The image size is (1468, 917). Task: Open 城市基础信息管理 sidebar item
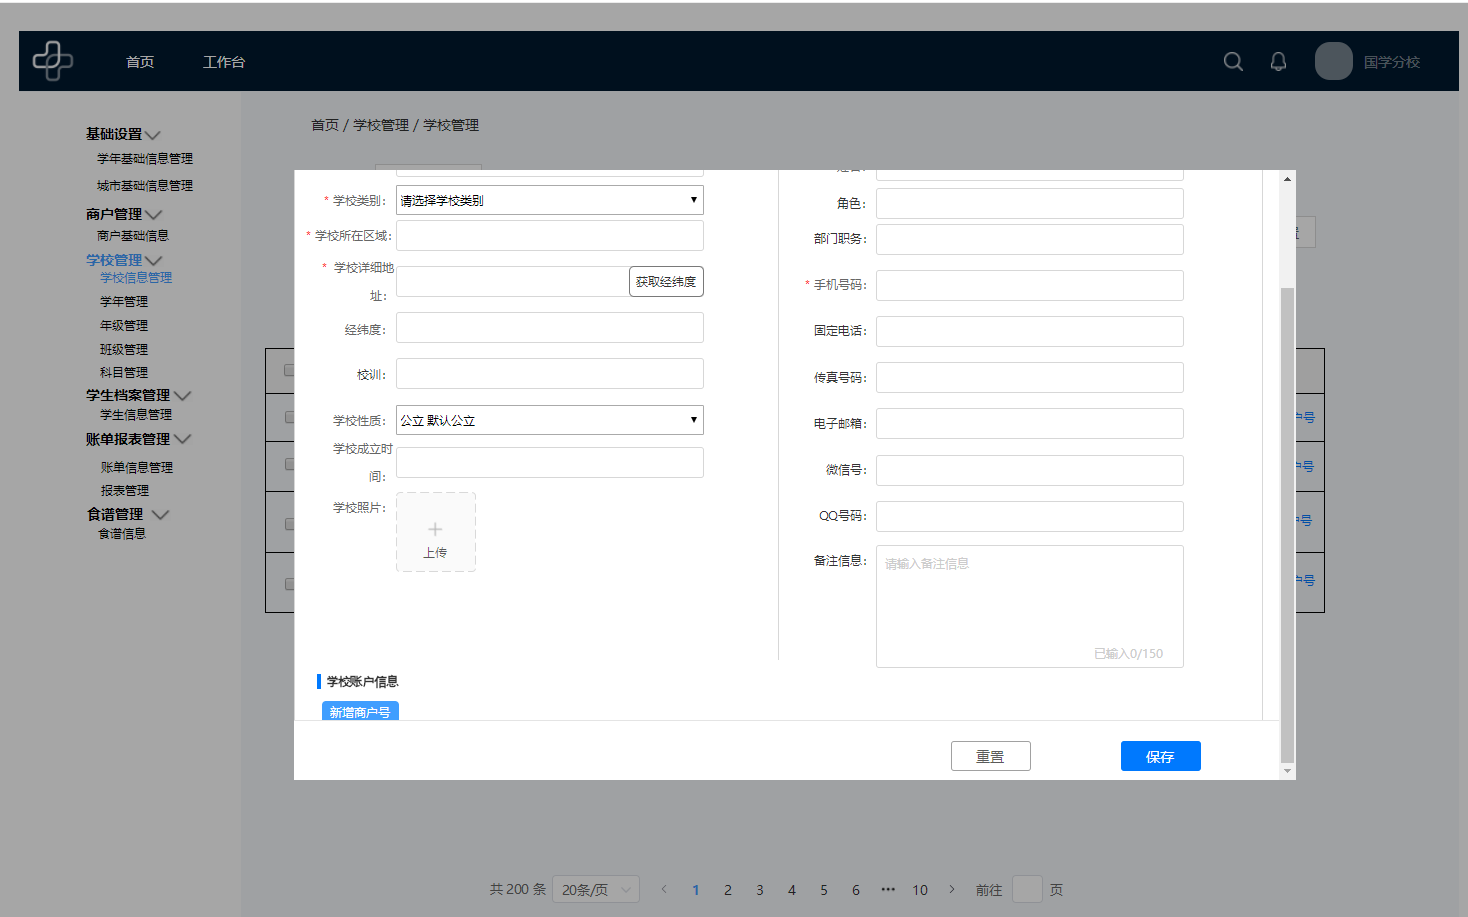click(145, 186)
